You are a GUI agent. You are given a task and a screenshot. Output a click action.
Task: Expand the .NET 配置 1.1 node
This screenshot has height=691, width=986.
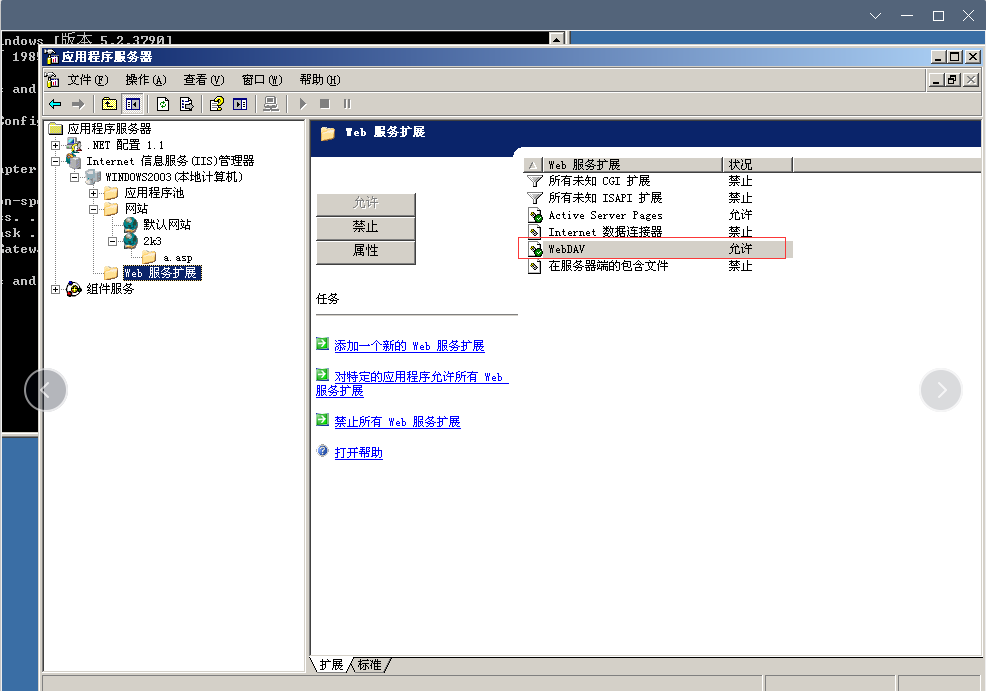[x=58, y=145]
